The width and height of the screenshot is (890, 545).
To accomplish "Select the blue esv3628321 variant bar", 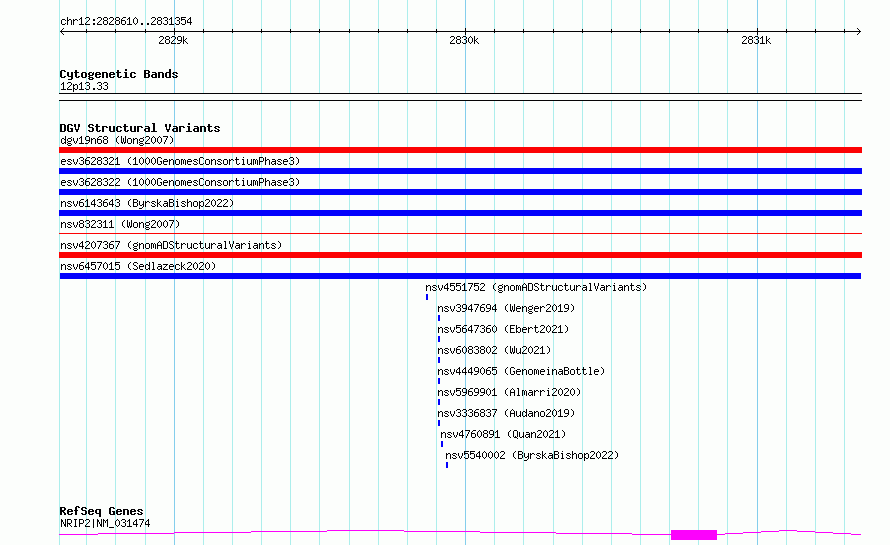I will [x=460, y=171].
